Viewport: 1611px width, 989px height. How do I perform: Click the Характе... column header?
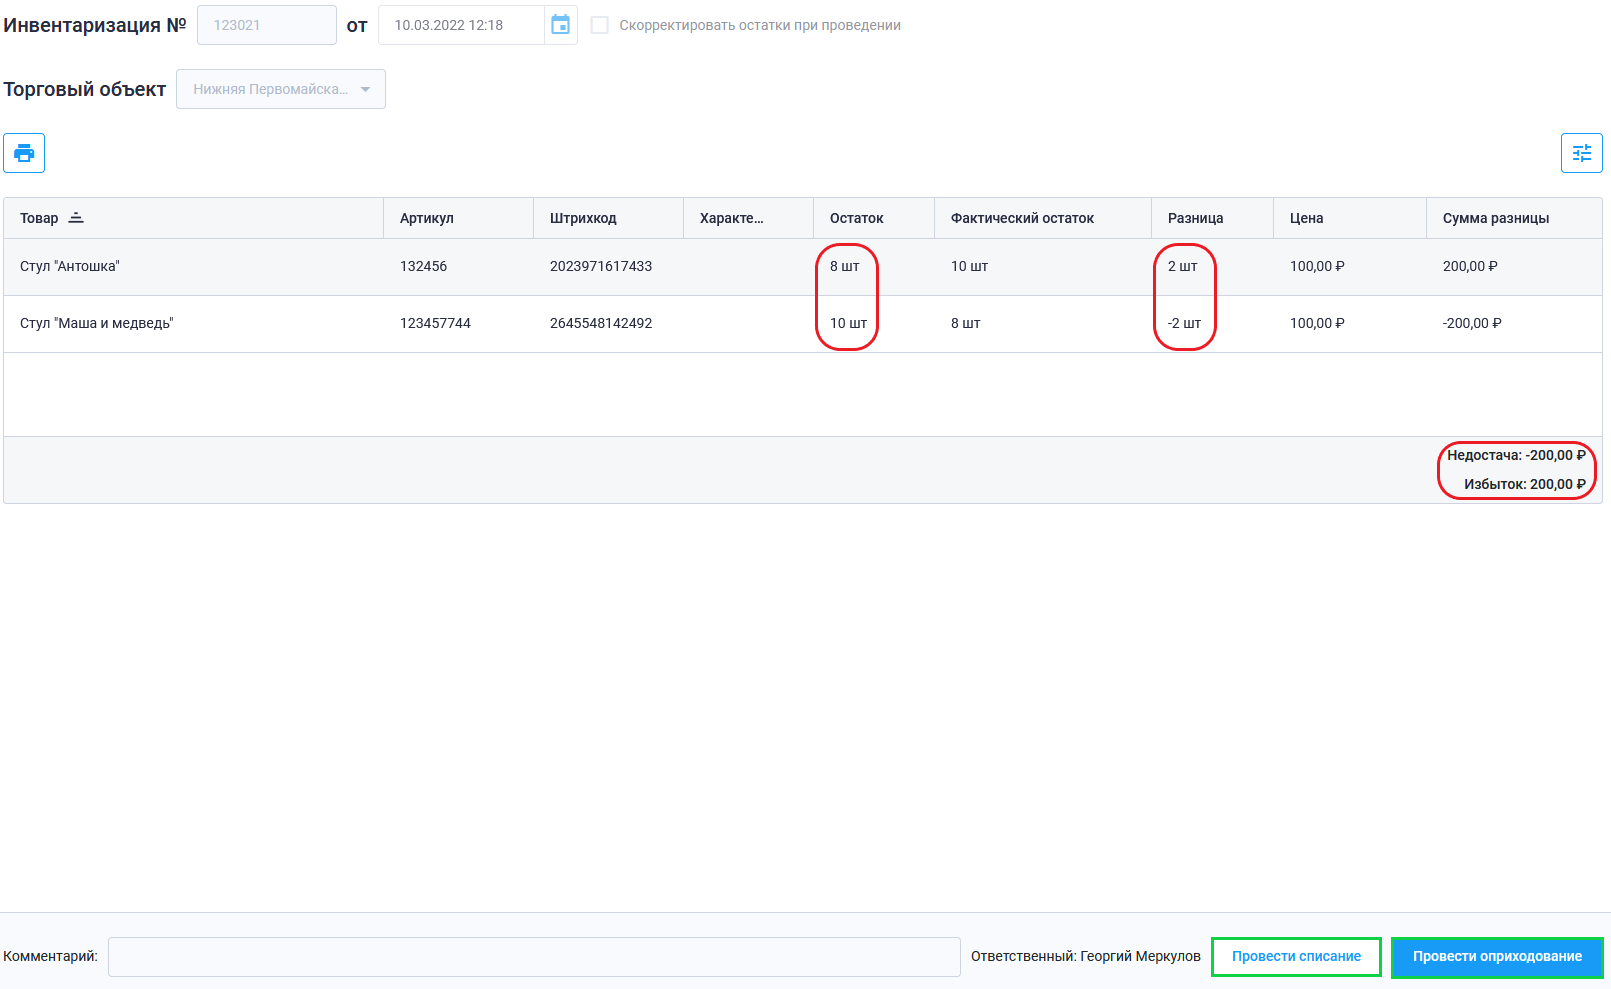click(x=748, y=218)
